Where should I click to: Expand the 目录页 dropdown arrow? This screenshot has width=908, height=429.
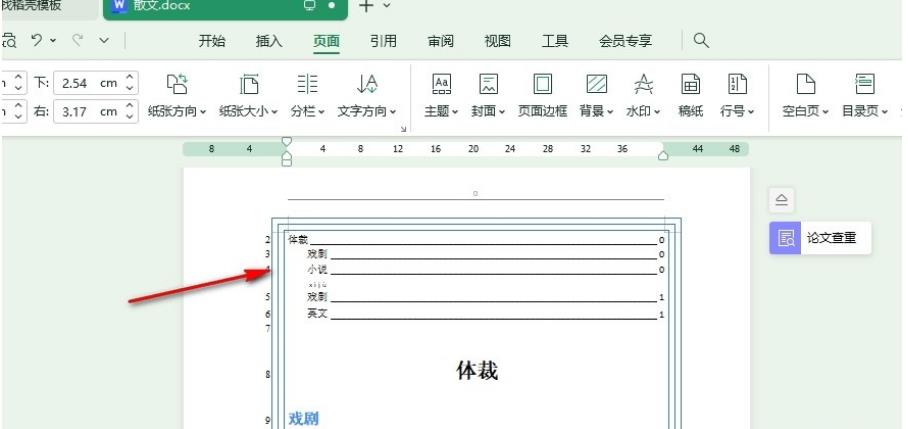884,112
